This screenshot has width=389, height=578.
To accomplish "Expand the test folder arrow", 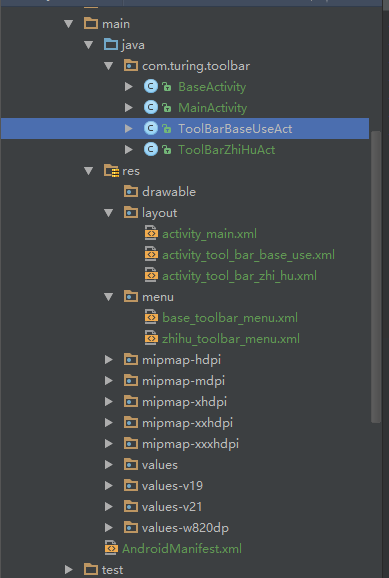I will (69, 570).
